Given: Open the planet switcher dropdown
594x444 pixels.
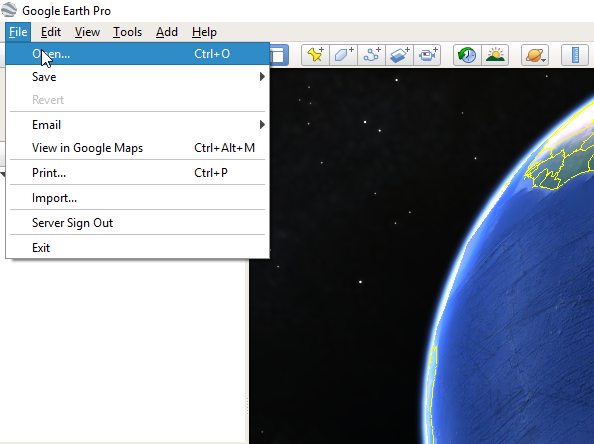Looking at the screenshot, I should tap(535, 55).
